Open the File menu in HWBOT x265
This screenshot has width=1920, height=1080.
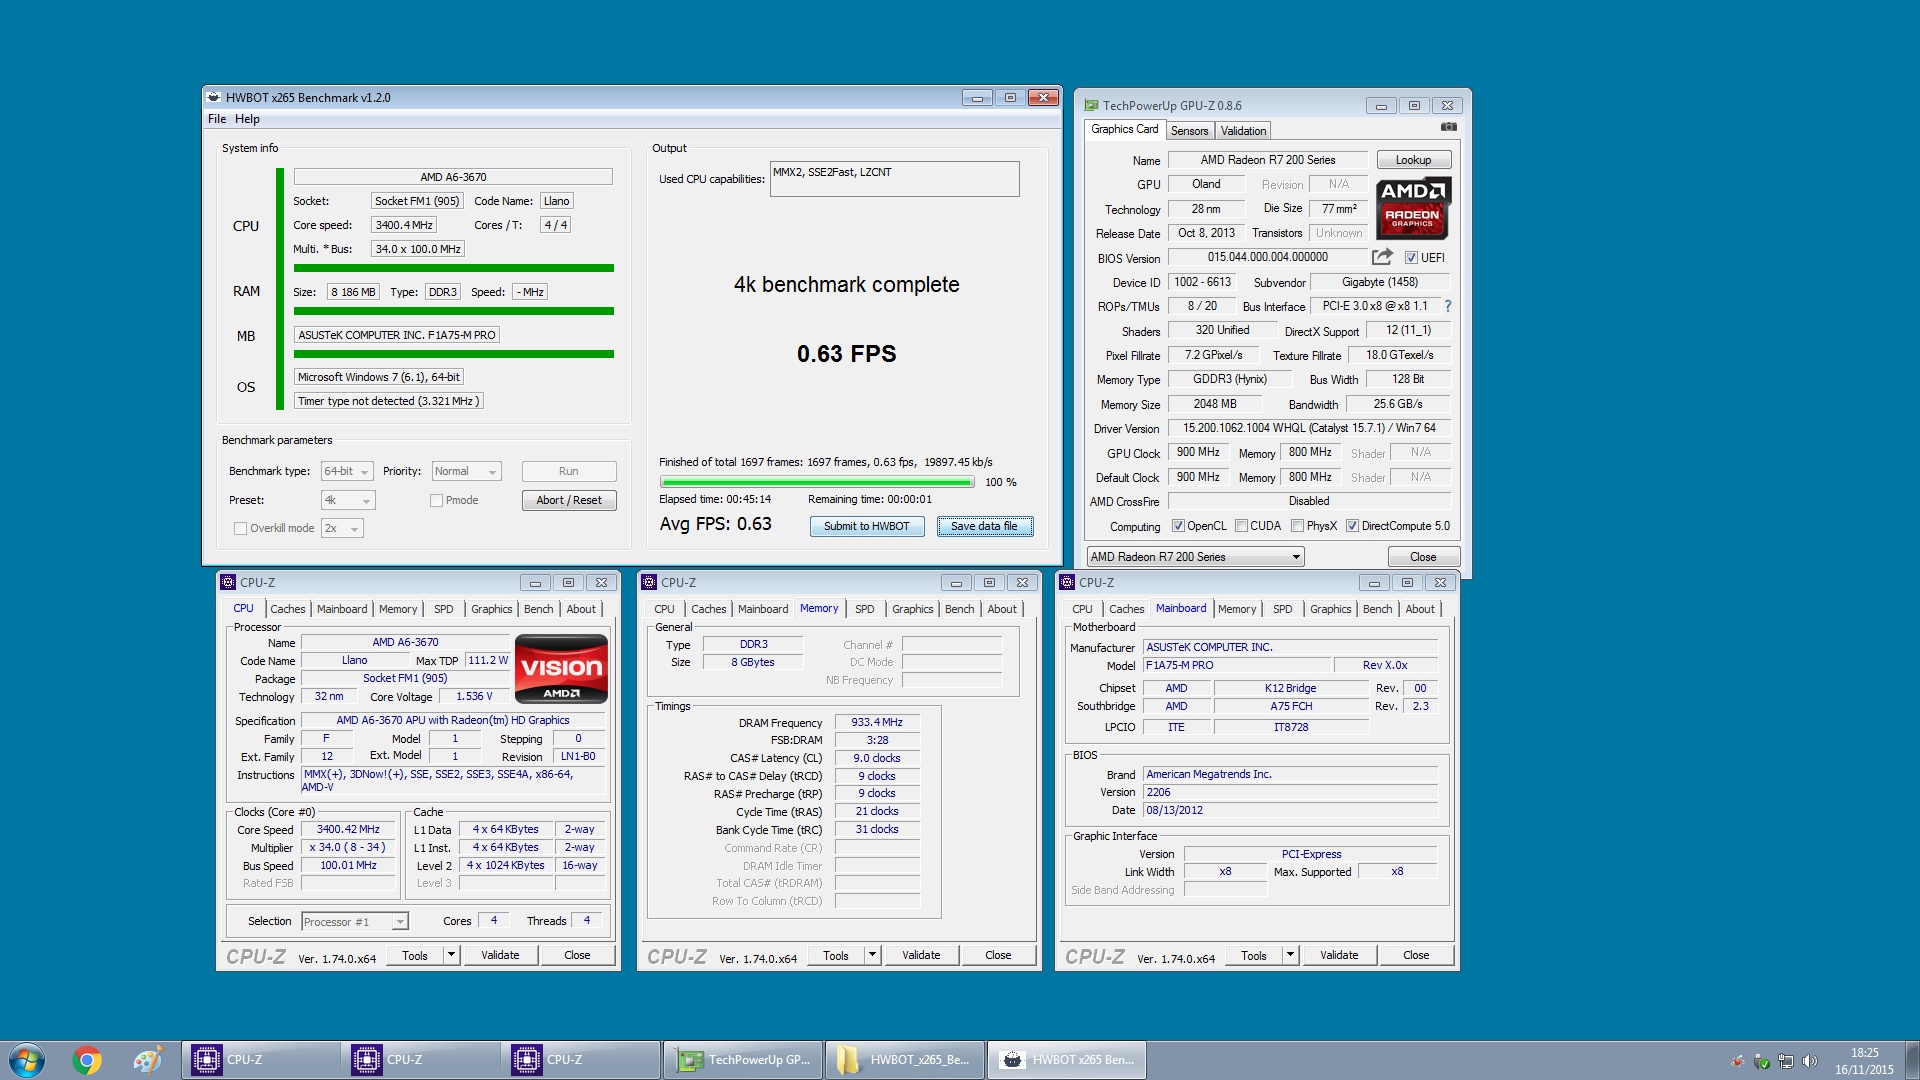pos(217,119)
